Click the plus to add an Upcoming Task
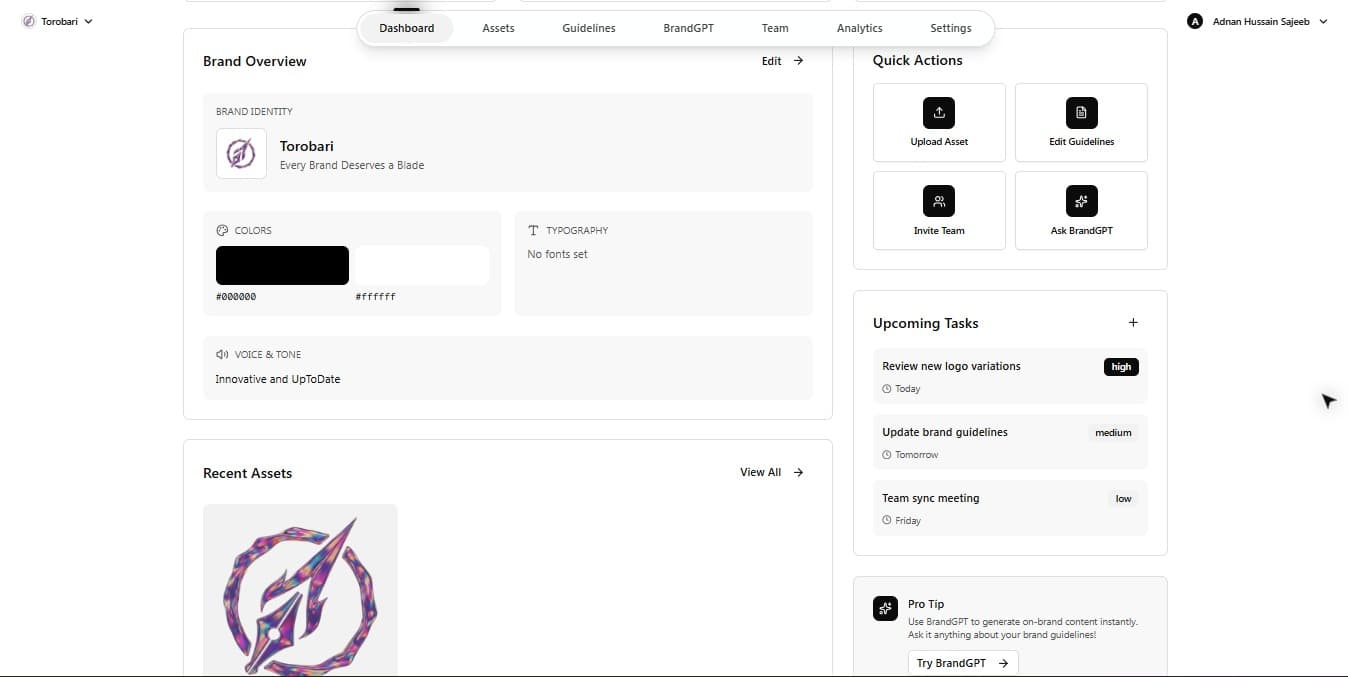1348x677 pixels. coord(1133,322)
